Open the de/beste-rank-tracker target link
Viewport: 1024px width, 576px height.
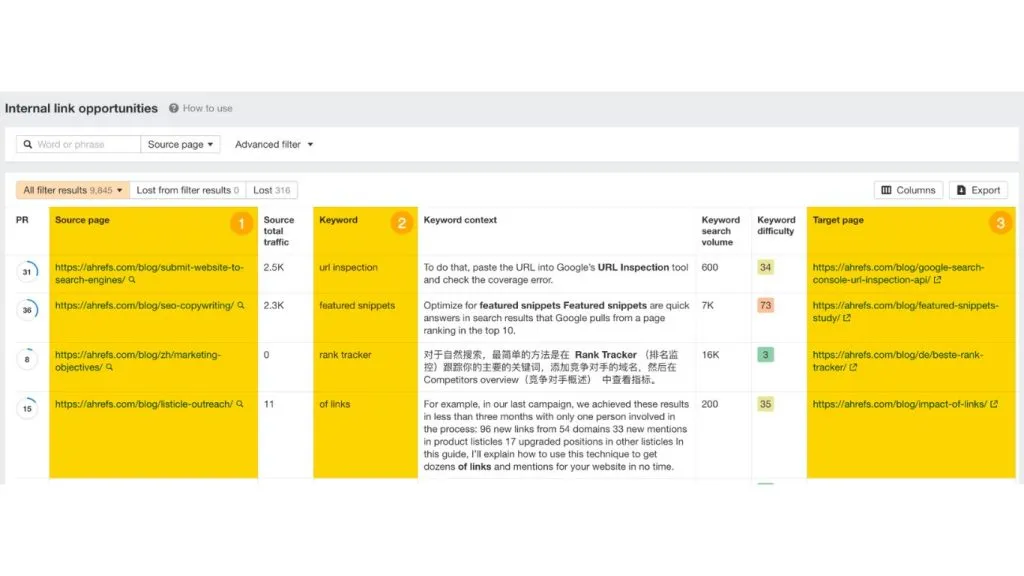[x=897, y=361]
